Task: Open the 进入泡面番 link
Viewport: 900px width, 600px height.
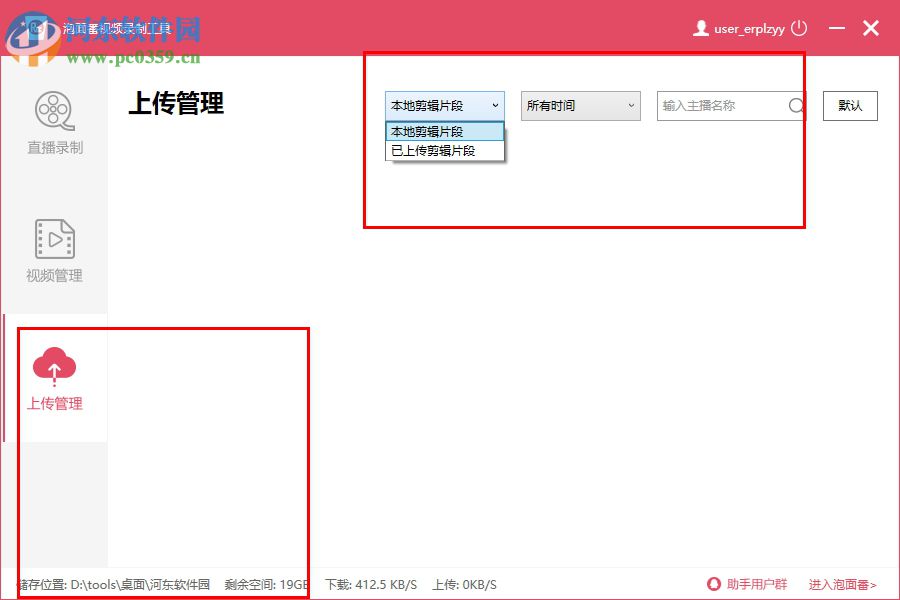Action: point(840,584)
